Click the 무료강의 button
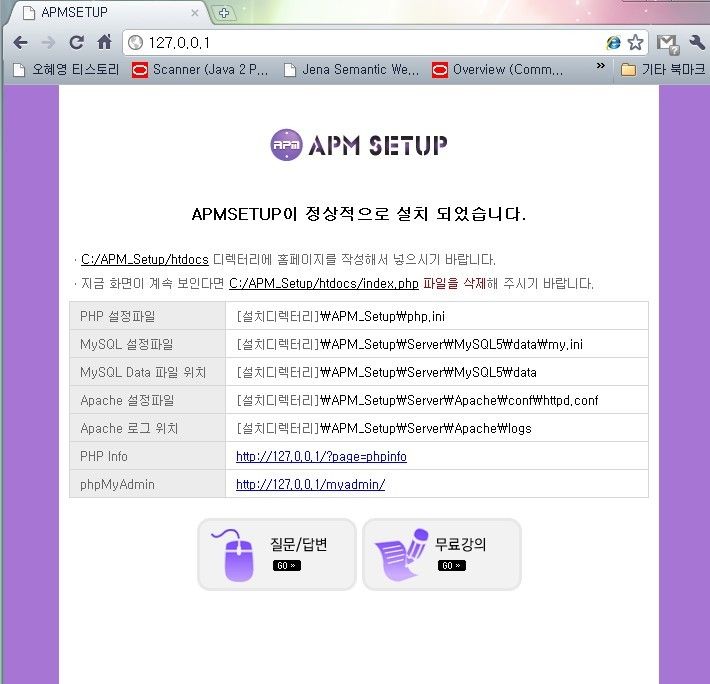 coord(442,554)
